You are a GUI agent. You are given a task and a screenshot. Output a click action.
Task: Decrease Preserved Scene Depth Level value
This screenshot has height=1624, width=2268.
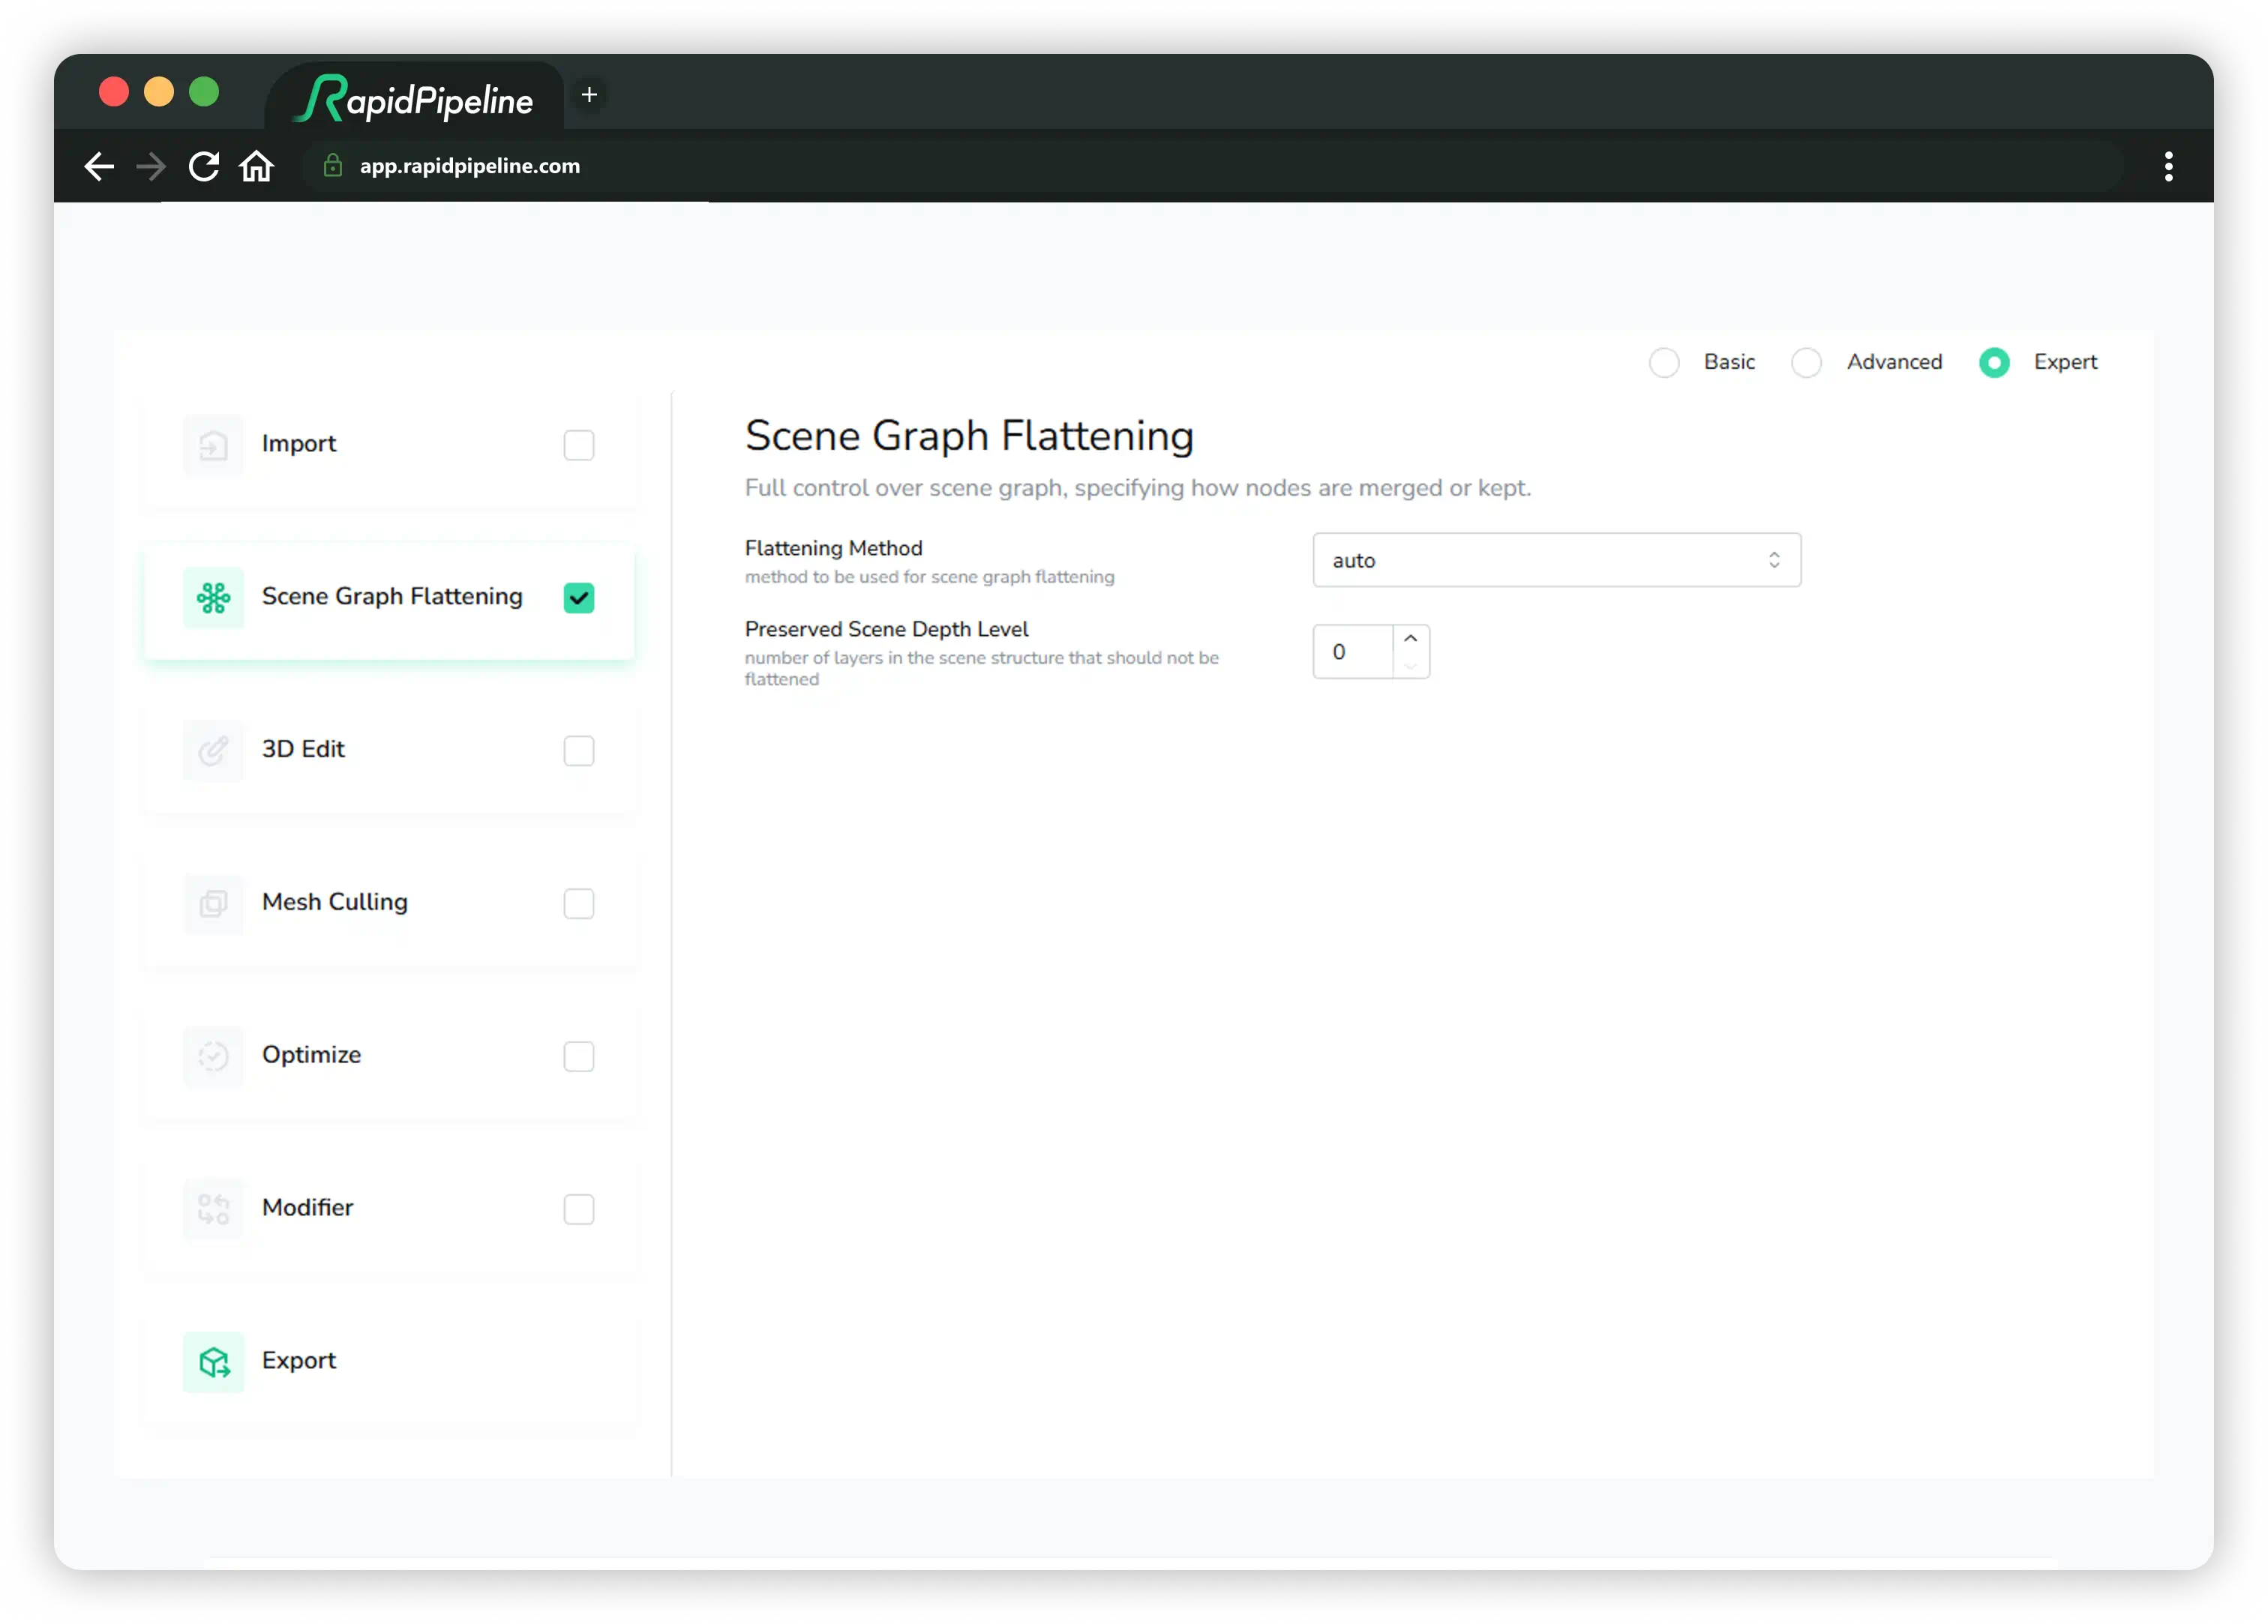(x=1410, y=665)
